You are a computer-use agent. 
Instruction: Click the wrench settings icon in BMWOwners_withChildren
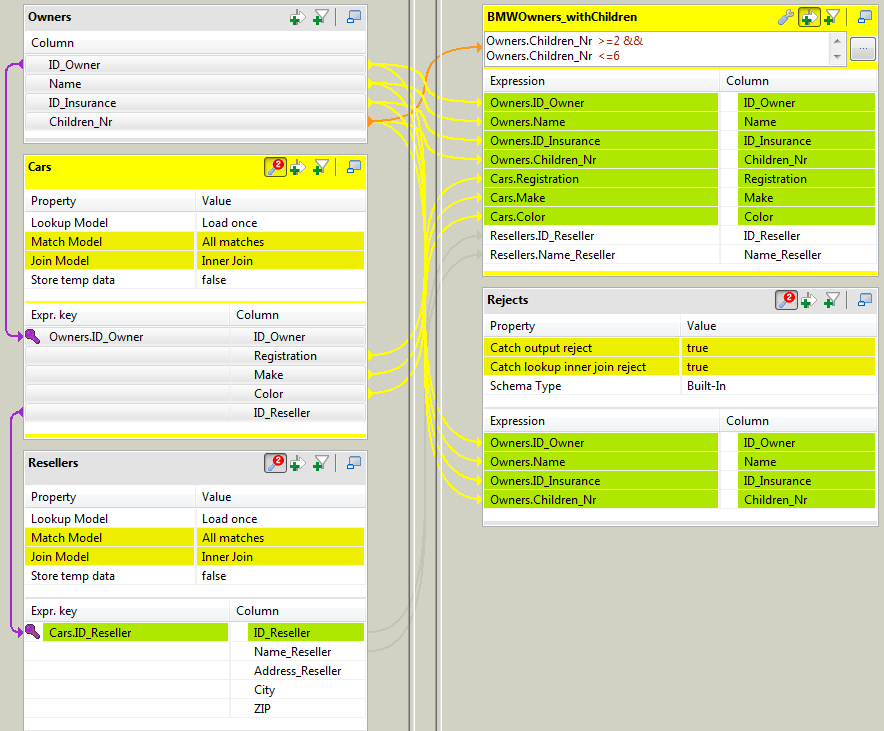point(786,17)
